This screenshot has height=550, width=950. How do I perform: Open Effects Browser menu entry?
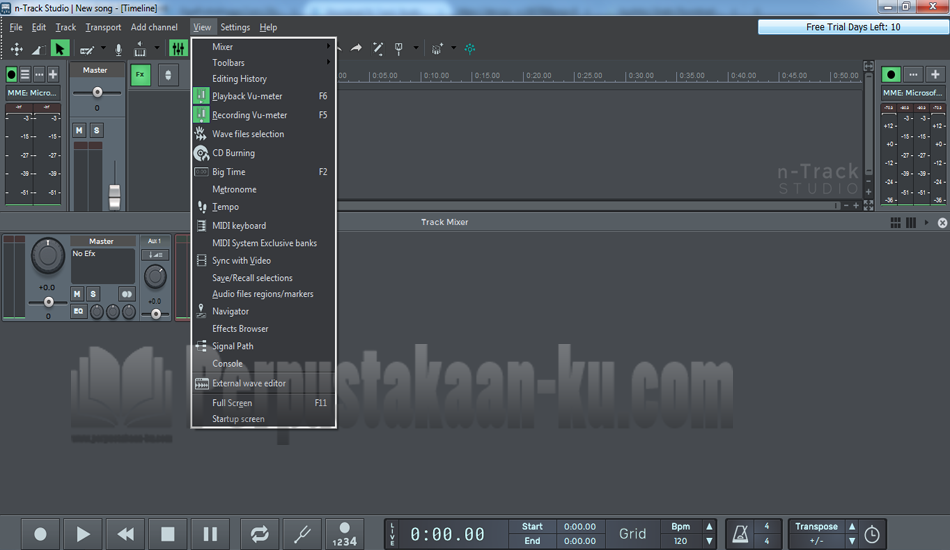[263, 328]
